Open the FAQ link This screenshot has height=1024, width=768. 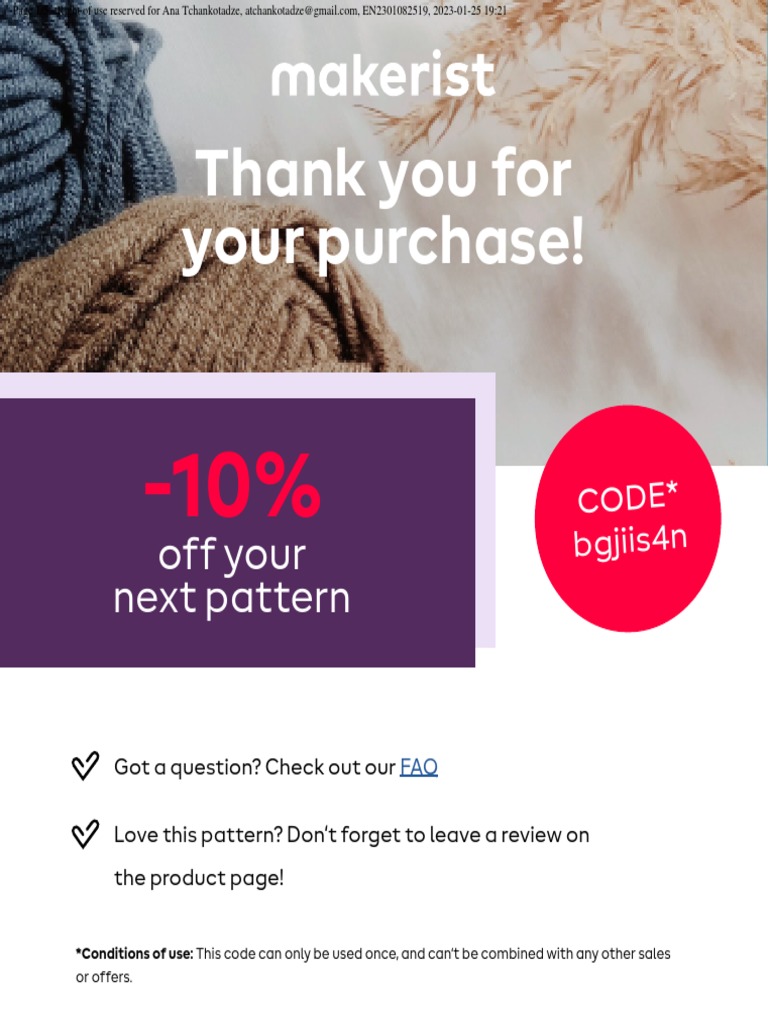pos(418,767)
